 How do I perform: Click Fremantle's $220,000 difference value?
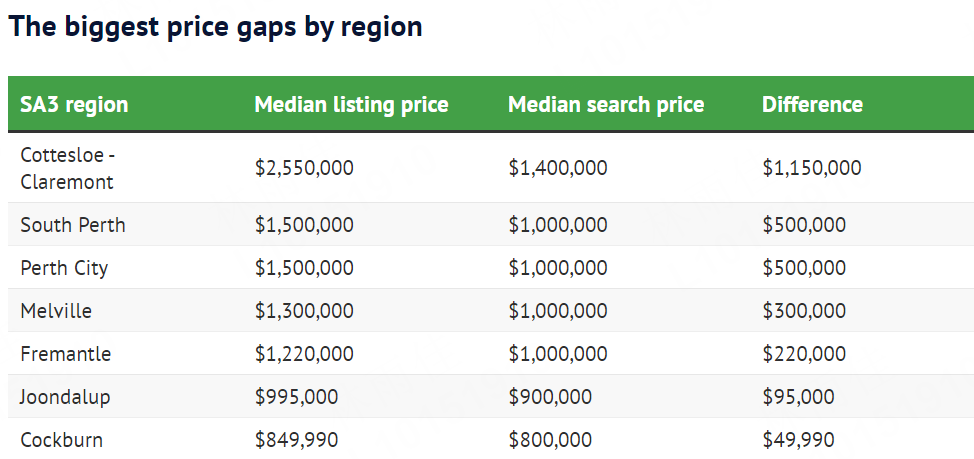coord(804,354)
